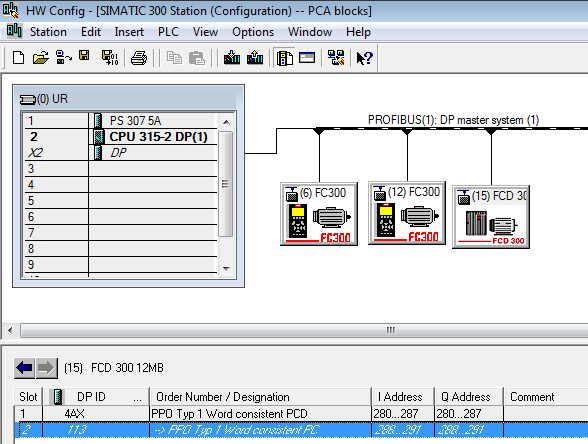
Task: Click the (0) UR rack title
Action: [52, 99]
